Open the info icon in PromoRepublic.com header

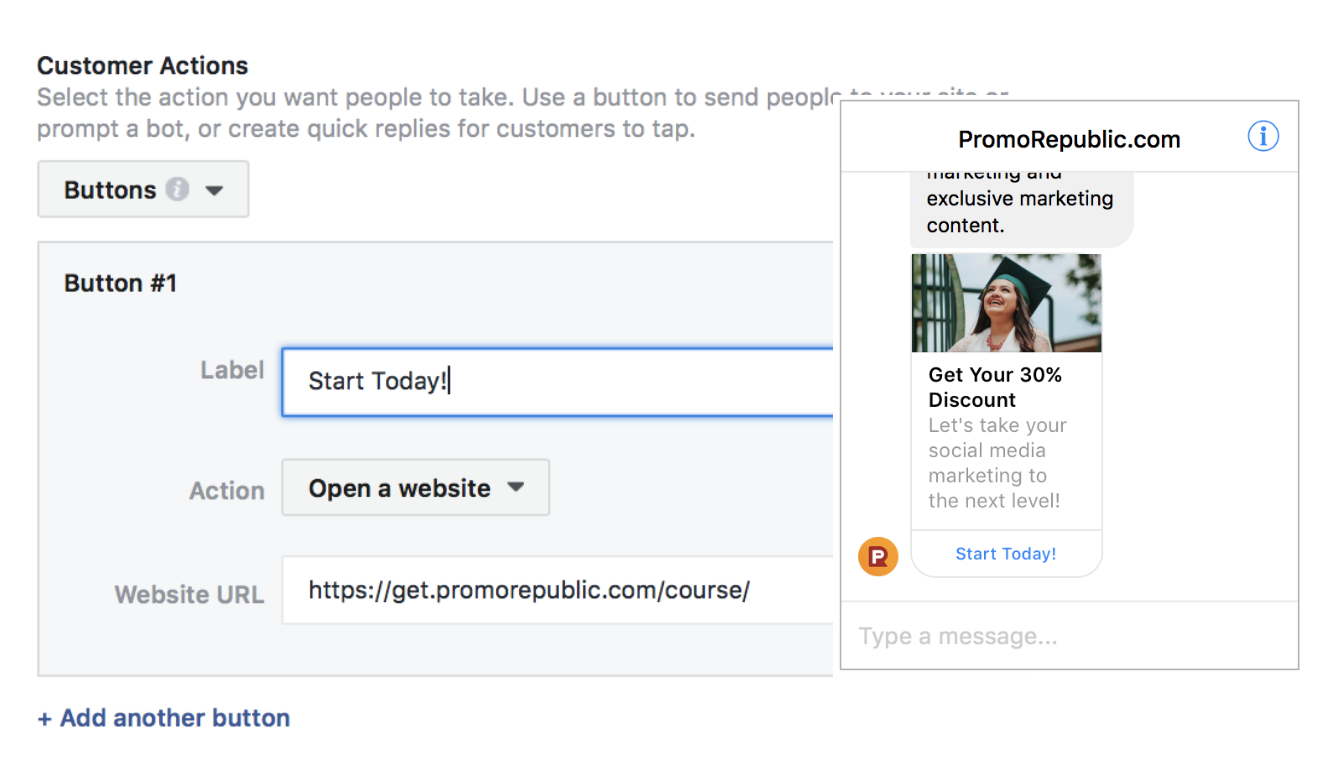coord(1263,136)
